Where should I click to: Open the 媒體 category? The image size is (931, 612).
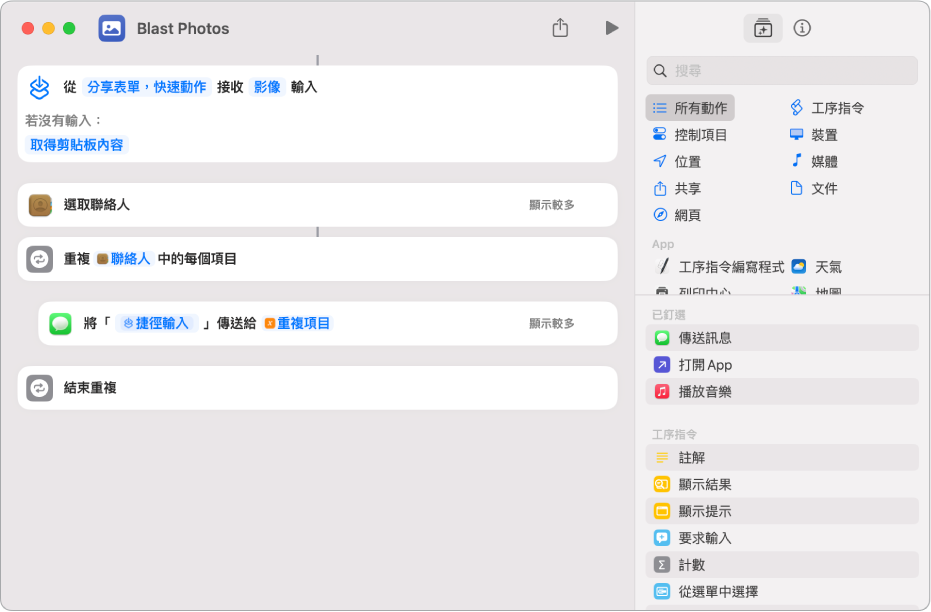813,161
